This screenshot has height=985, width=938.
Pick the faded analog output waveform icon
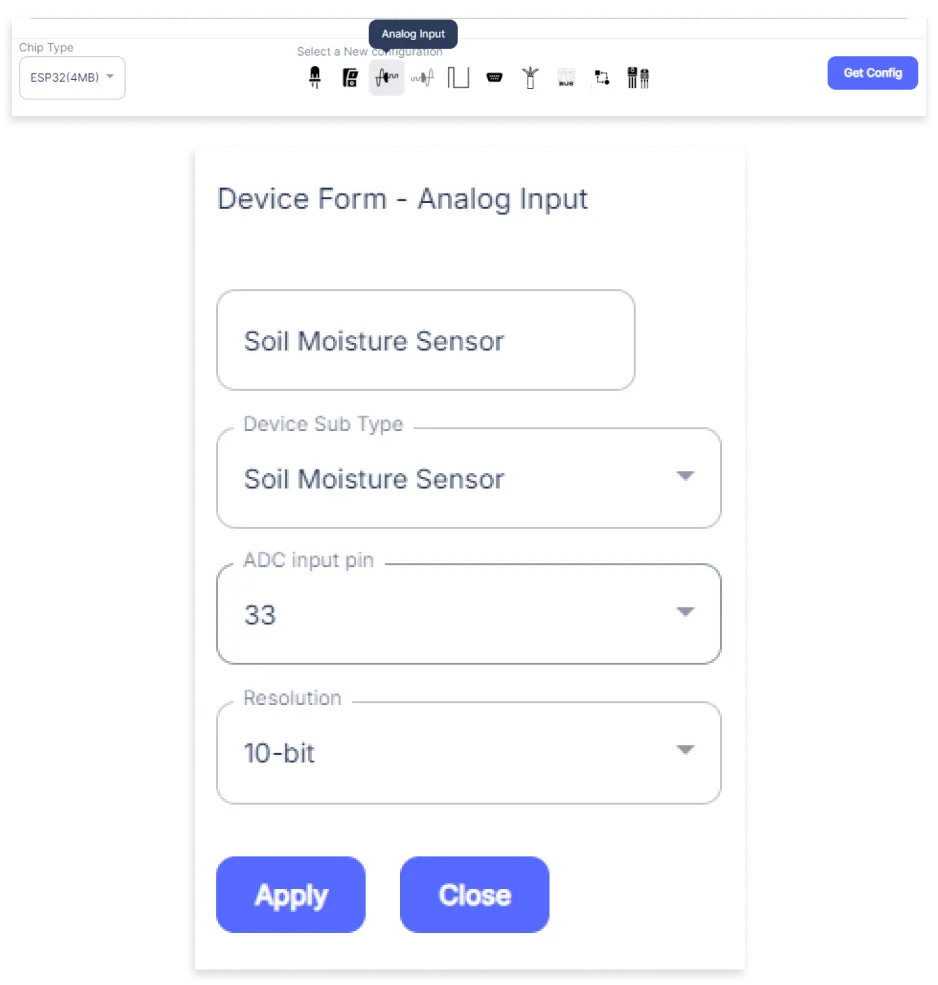(x=422, y=78)
